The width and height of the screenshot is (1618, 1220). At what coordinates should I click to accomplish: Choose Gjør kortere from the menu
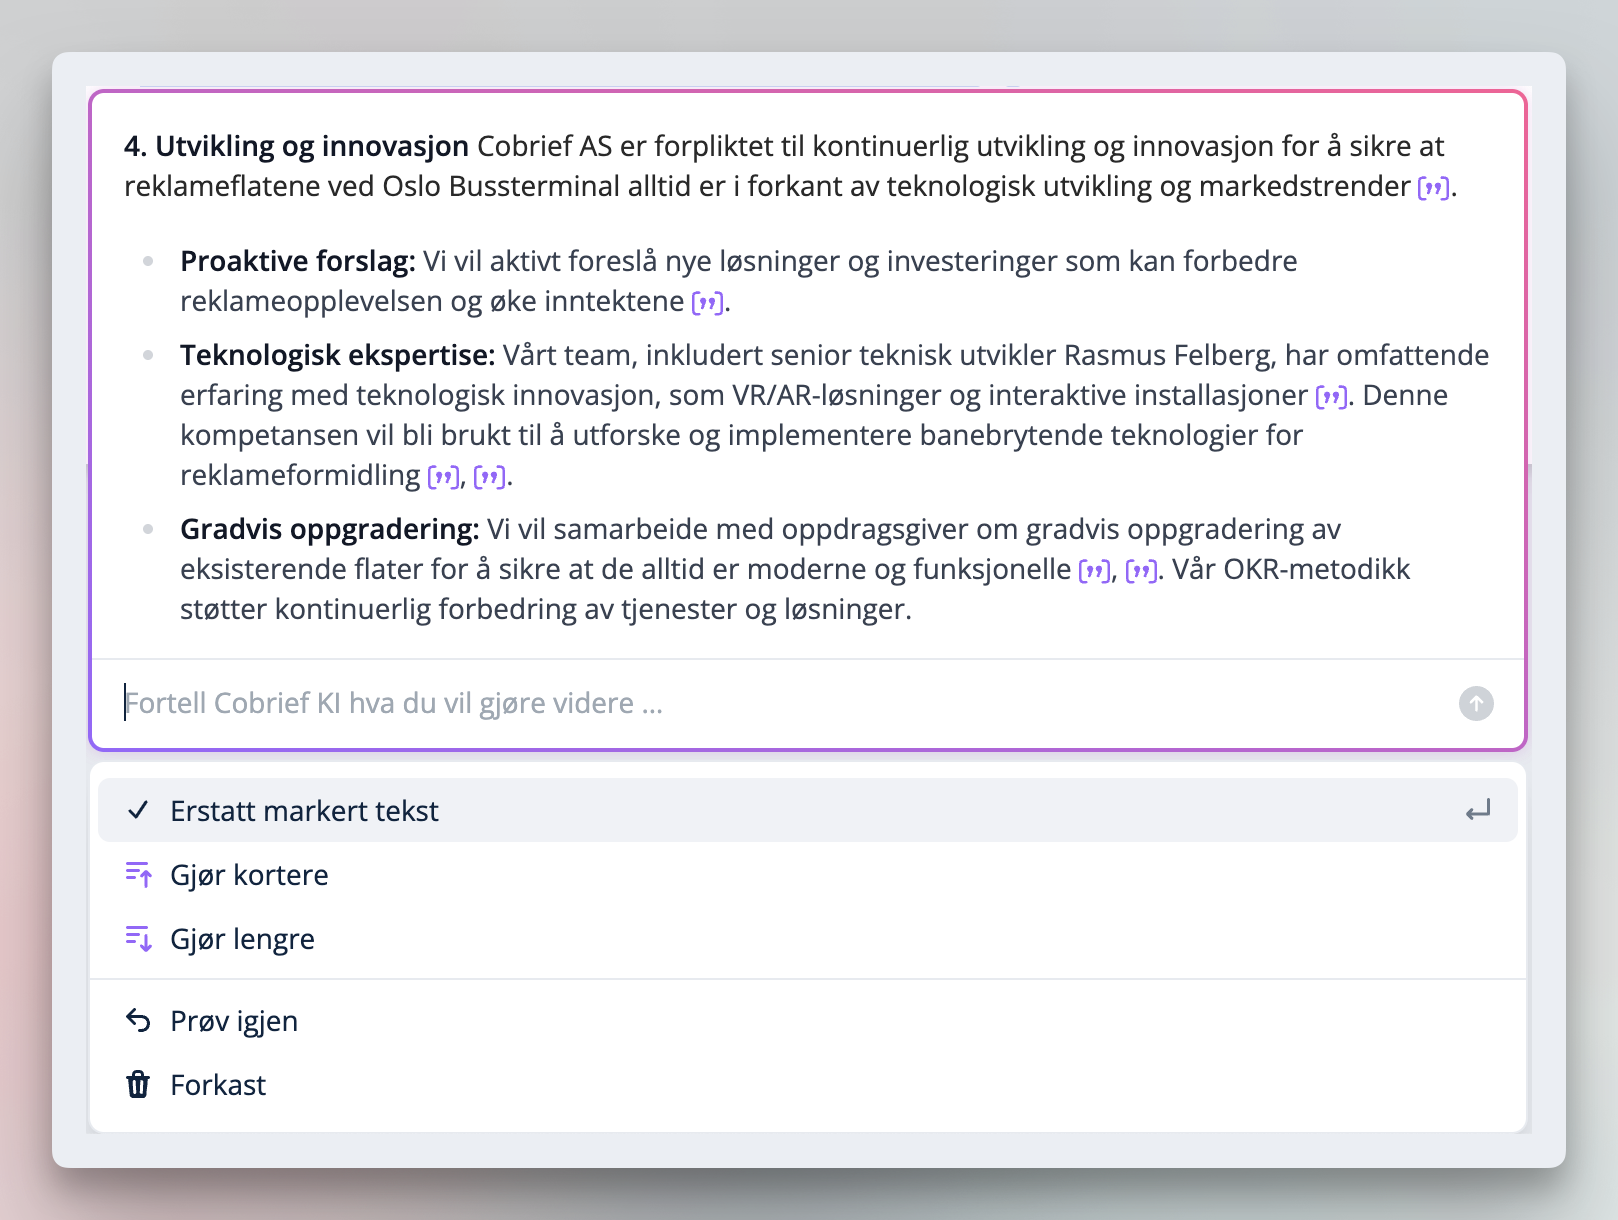tap(249, 875)
